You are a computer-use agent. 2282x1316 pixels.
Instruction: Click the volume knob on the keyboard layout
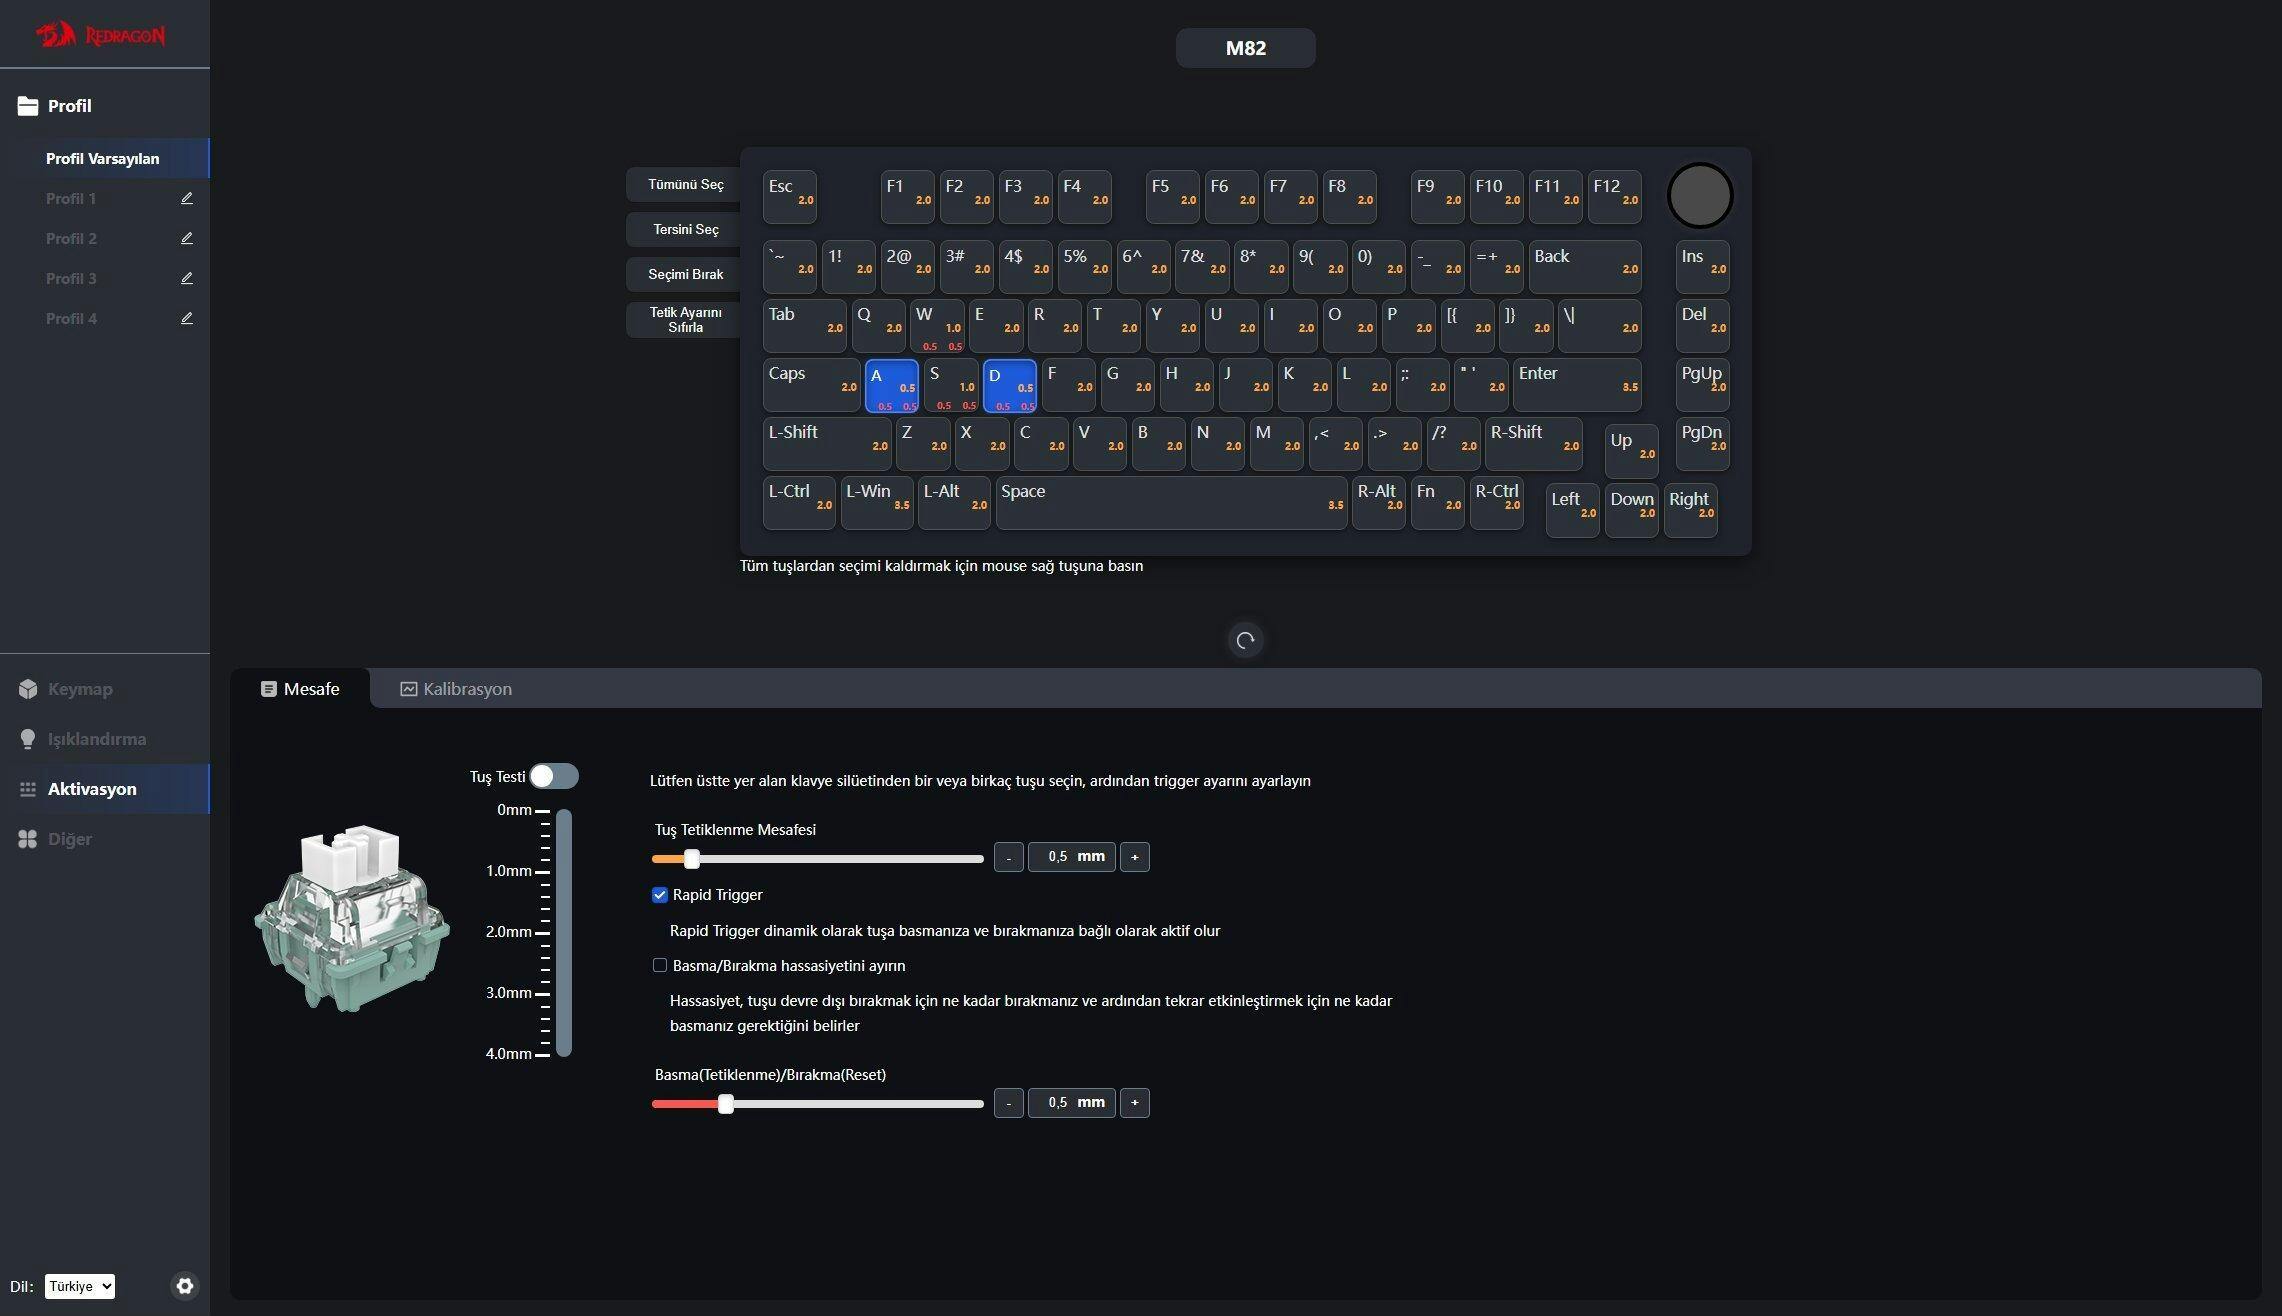coord(1699,196)
